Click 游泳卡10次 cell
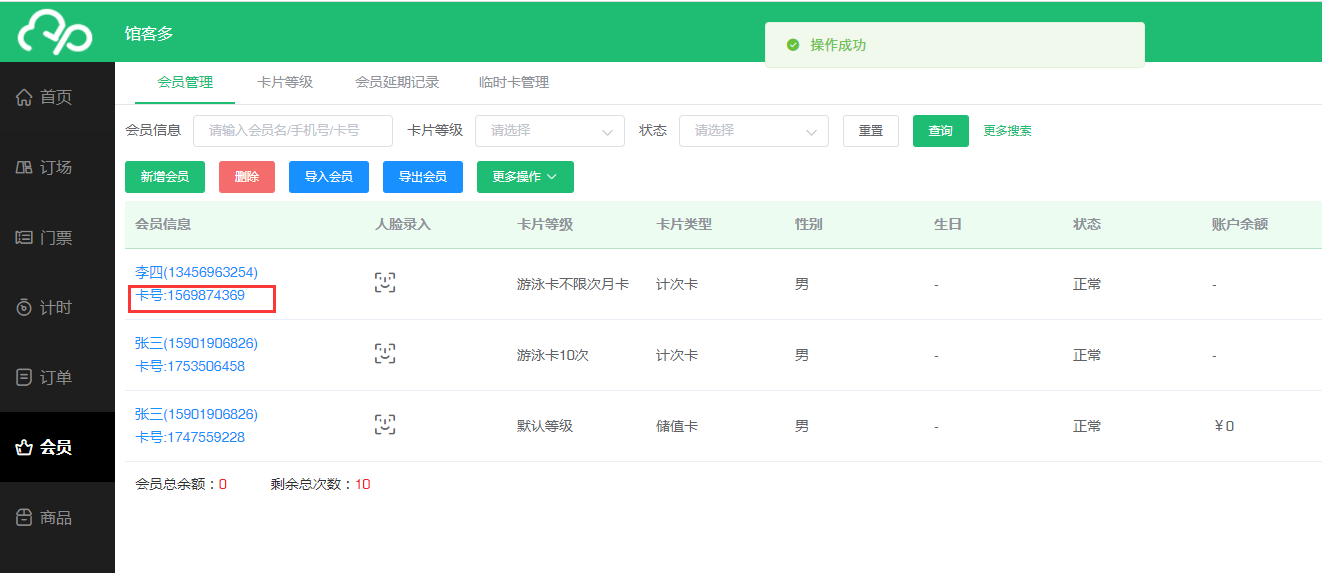This screenshot has width=1322, height=573. (553, 355)
